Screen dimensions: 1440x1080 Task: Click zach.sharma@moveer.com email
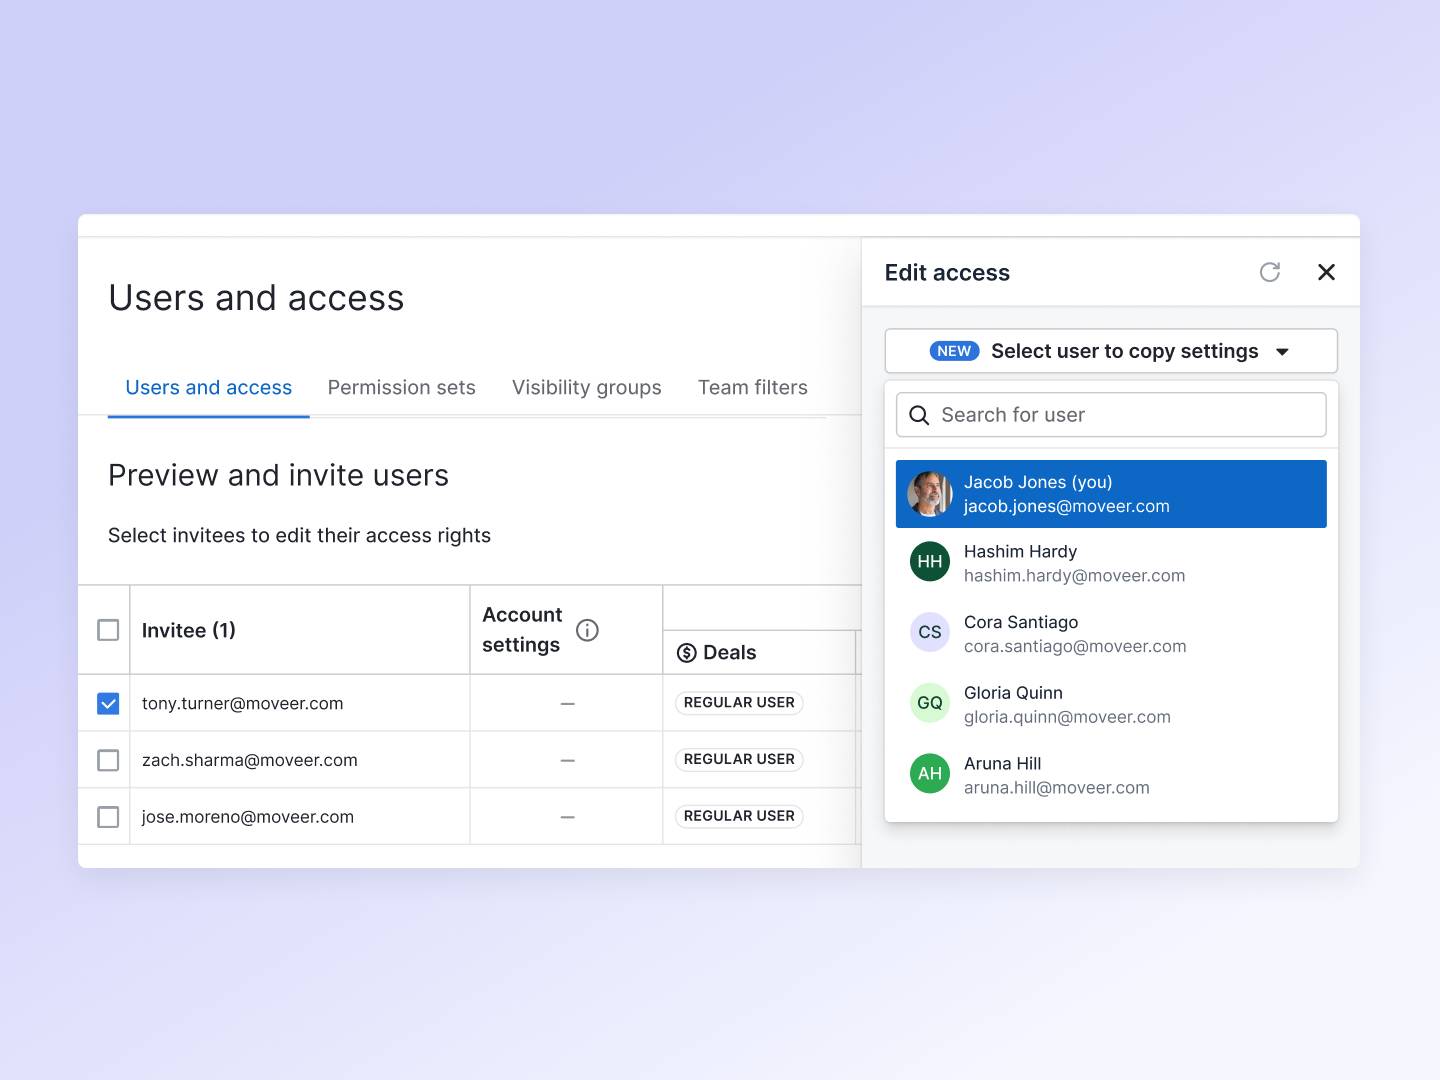[x=250, y=761]
